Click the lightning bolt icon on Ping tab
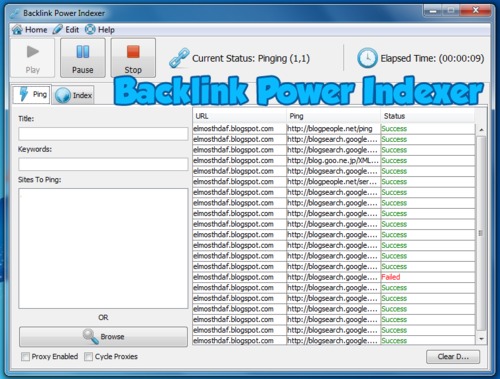 [24, 94]
